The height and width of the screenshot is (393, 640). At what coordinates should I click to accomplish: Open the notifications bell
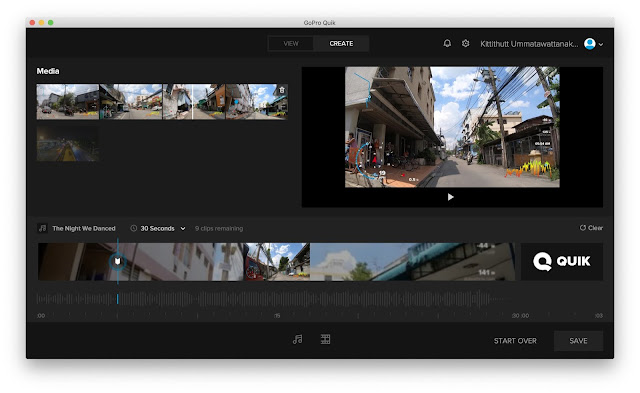click(447, 43)
